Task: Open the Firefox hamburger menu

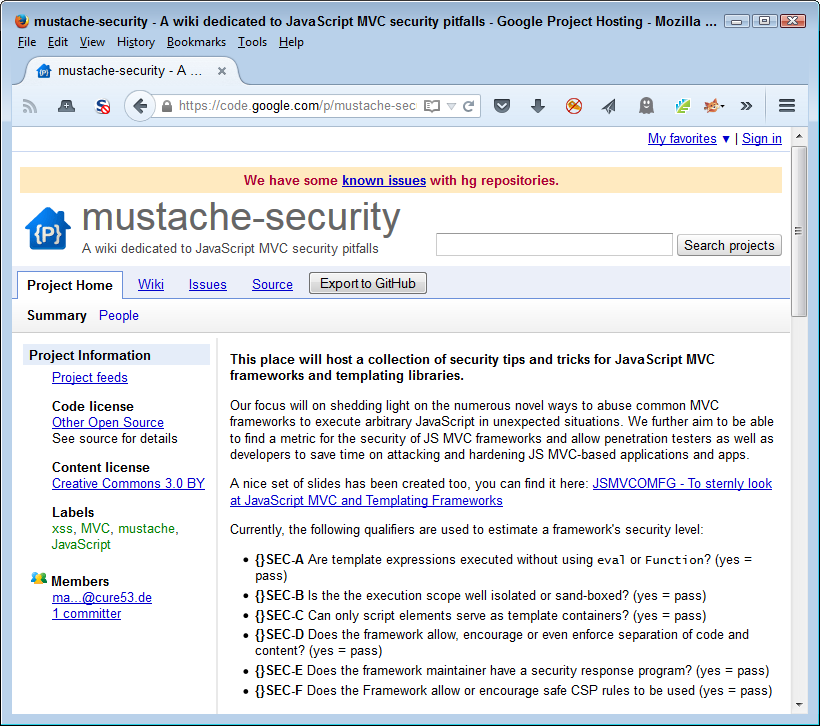Action: tap(787, 105)
